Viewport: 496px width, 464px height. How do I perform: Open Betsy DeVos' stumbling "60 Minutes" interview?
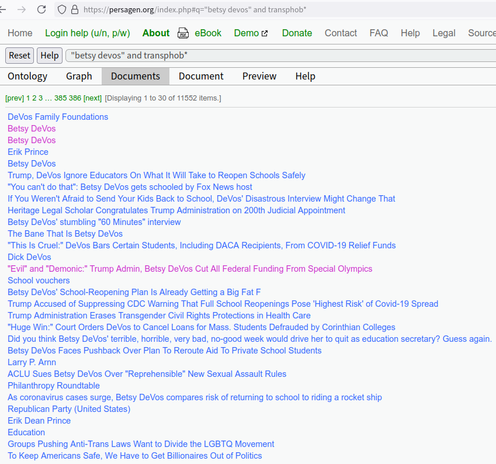tap(94, 222)
